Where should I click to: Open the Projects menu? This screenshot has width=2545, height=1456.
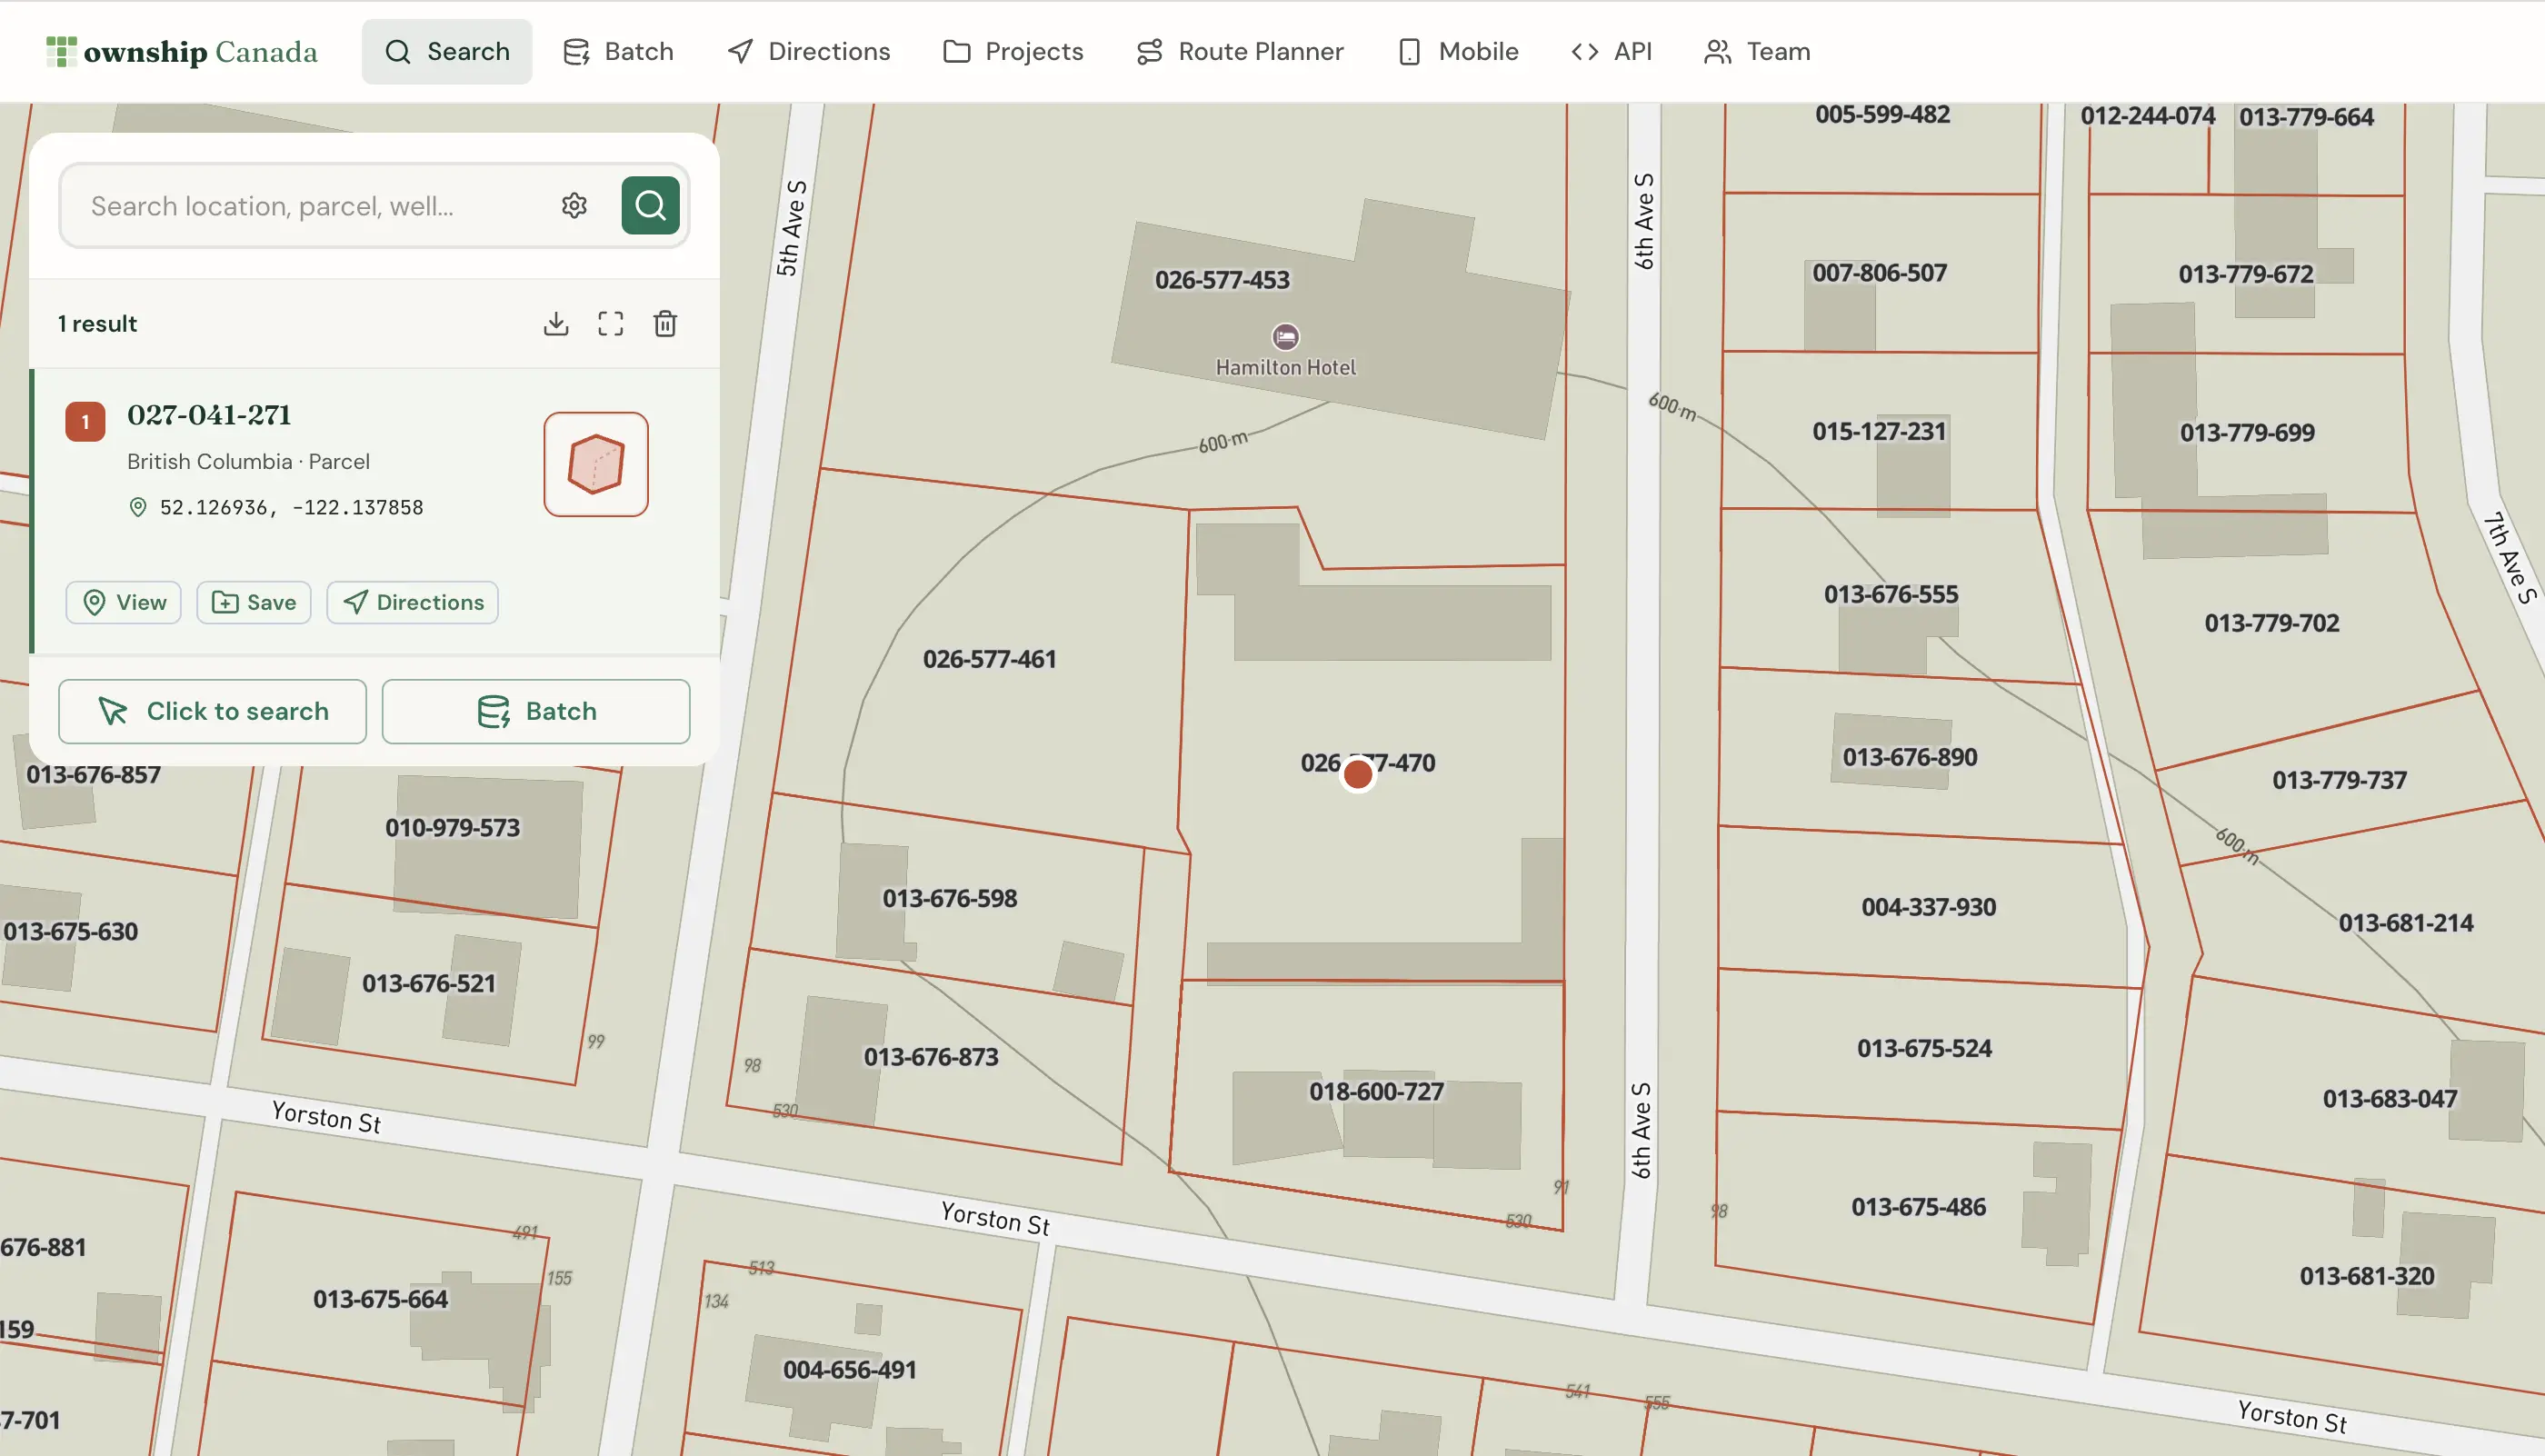point(1012,51)
